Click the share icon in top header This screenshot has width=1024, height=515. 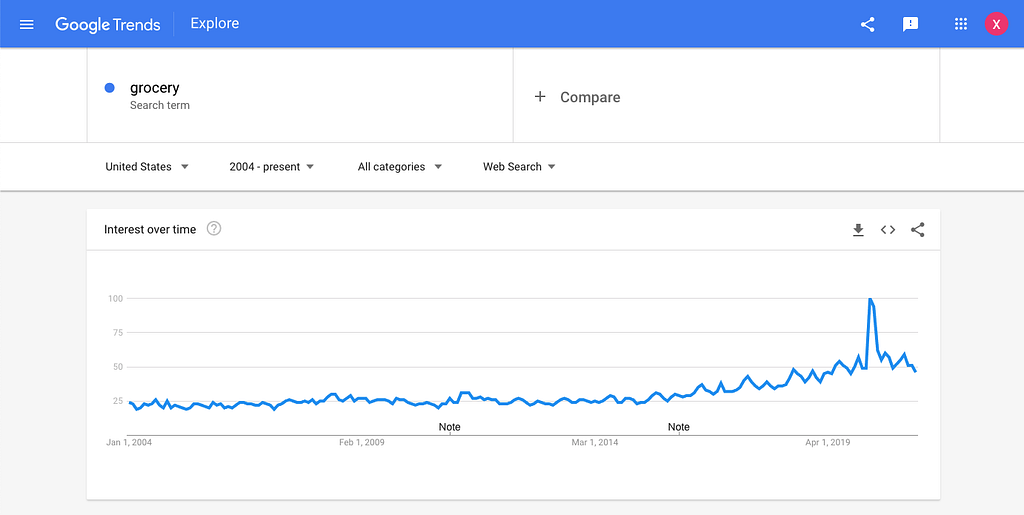pyautogui.click(x=867, y=25)
